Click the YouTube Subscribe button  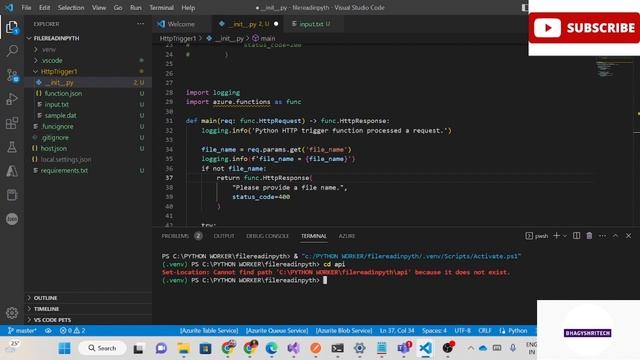click(584, 28)
